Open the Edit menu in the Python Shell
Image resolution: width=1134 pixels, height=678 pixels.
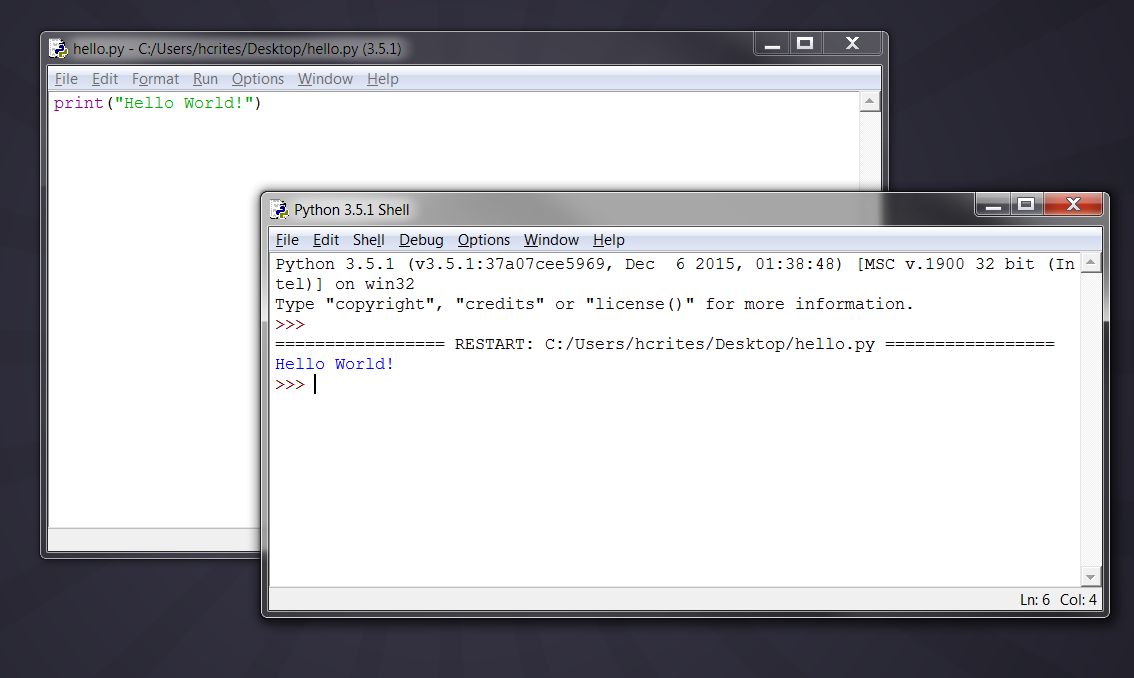click(325, 240)
